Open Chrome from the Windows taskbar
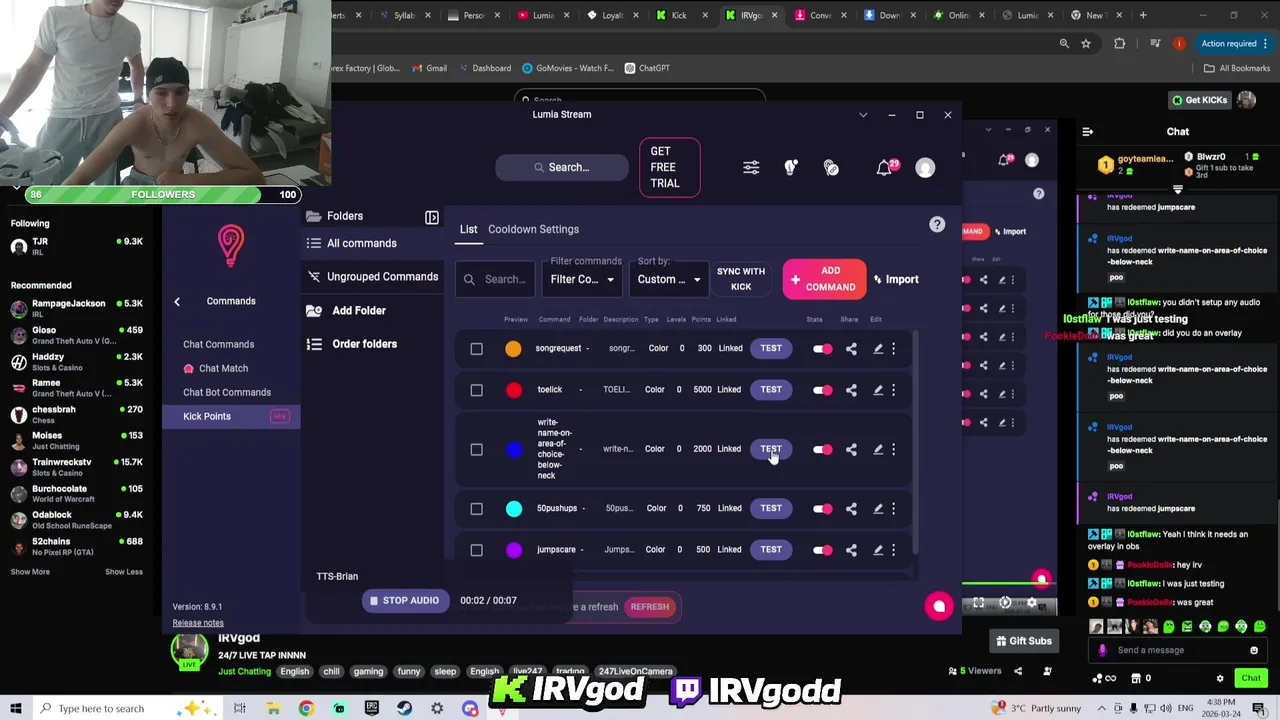The image size is (1280, 720). [x=306, y=708]
